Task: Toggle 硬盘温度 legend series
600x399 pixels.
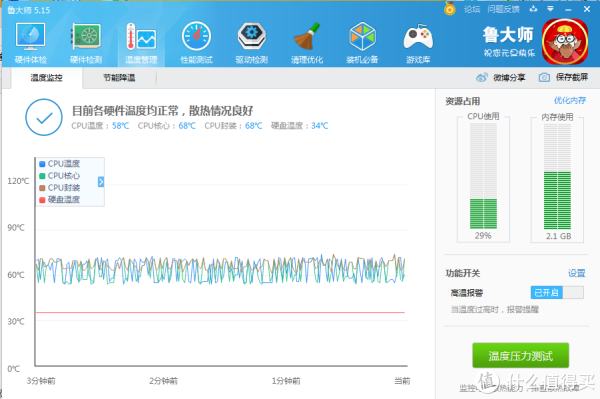Action: click(60, 199)
